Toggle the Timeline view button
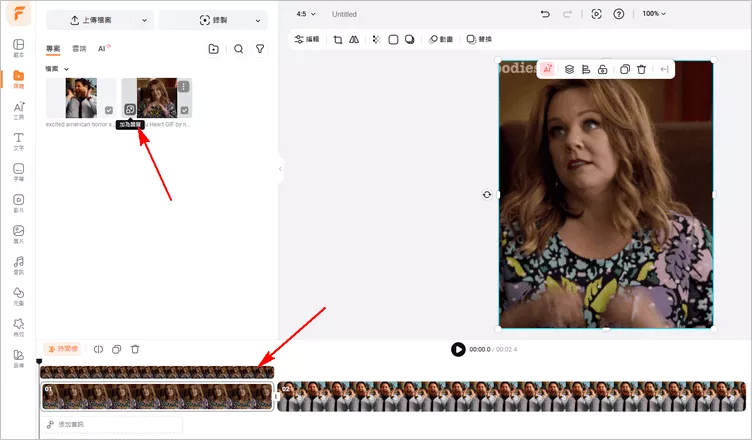Image resolution: width=752 pixels, height=440 pixels. [63, 349]
